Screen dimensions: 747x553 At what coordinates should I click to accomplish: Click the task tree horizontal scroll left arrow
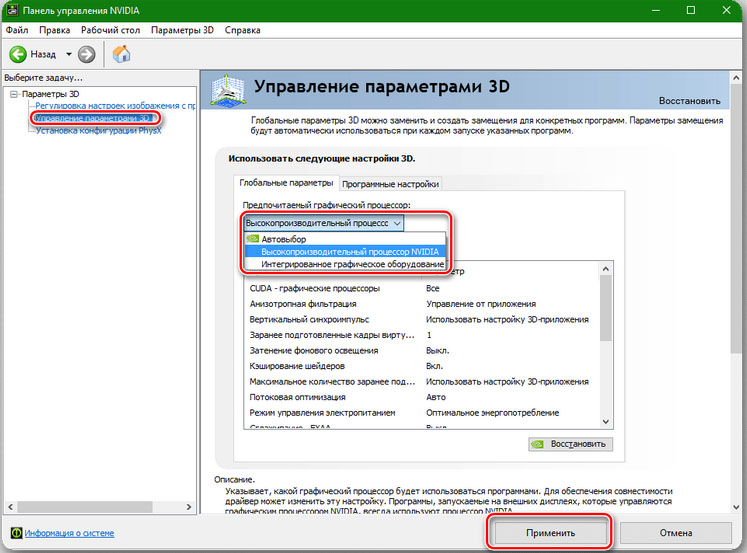click(x=10, y=507)
